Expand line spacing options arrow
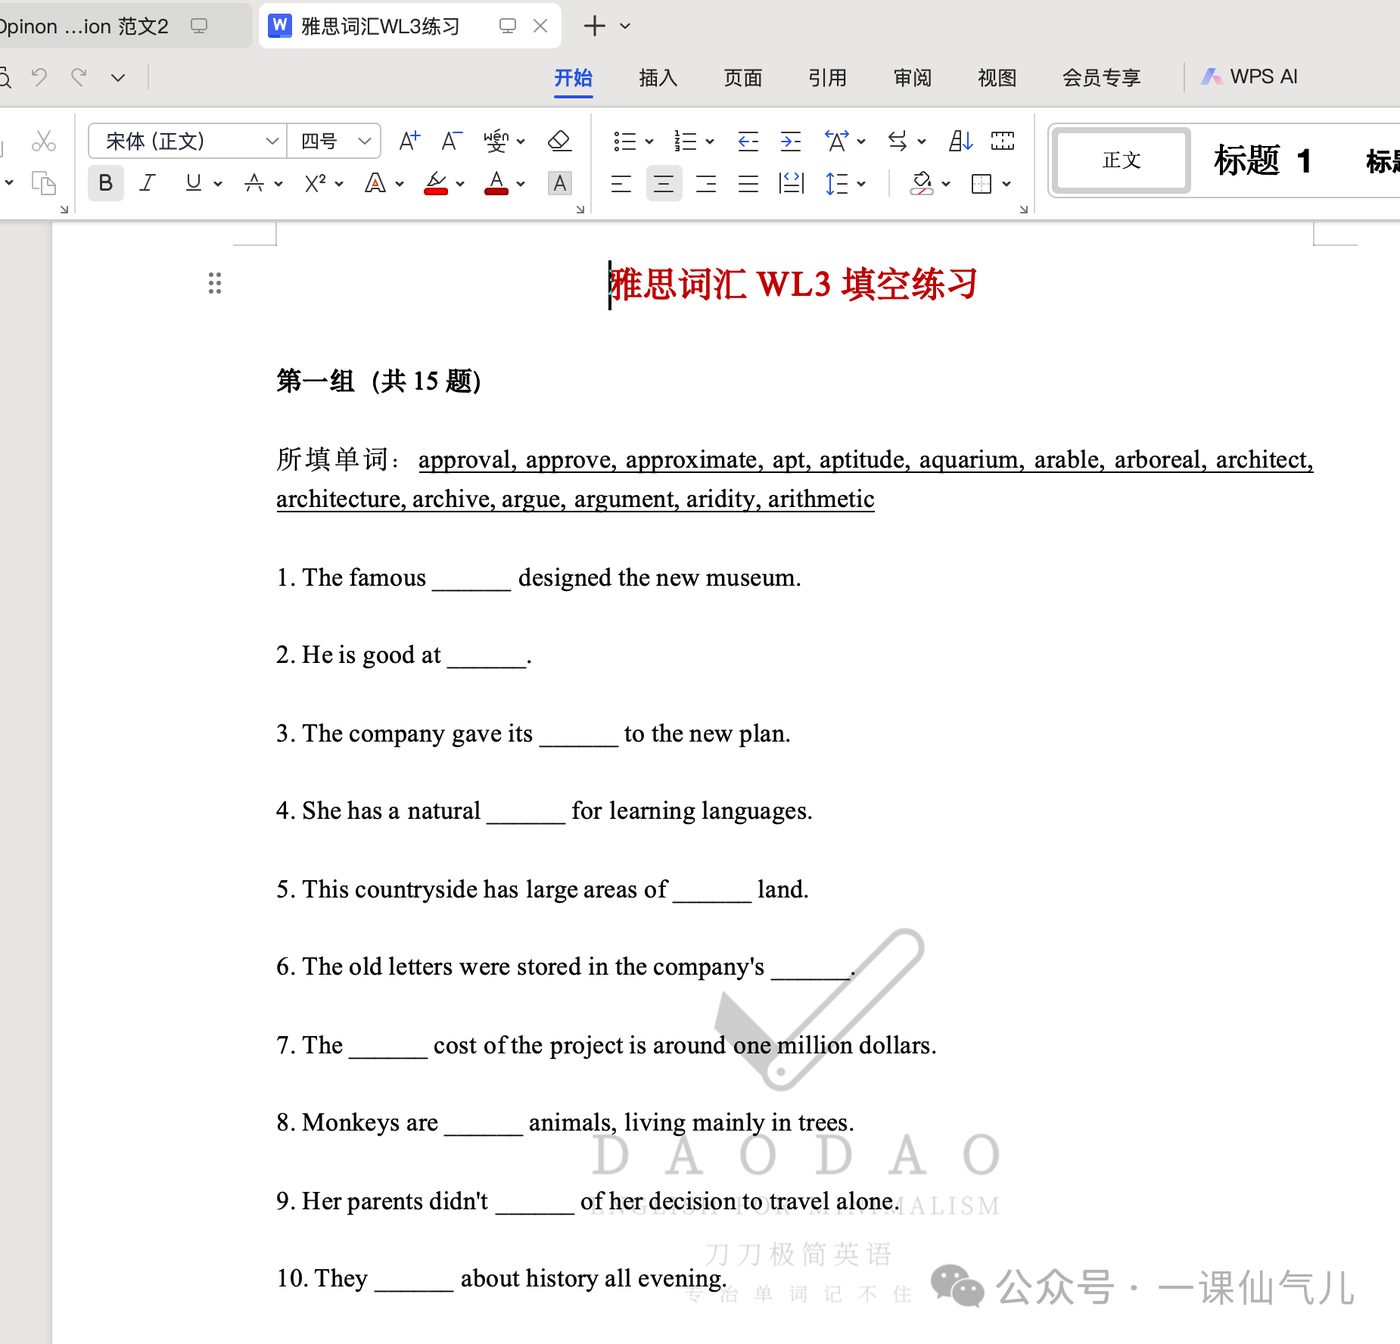Image resolution: width=1400 pixels, height=1344 pixels. [861, 184]
